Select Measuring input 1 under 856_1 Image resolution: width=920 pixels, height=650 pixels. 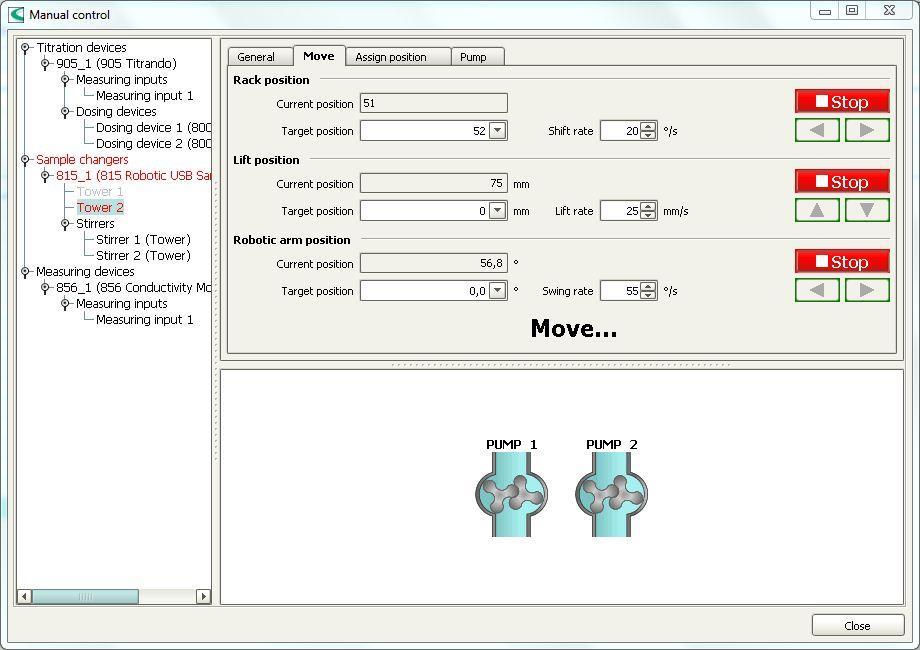[144, 320]
